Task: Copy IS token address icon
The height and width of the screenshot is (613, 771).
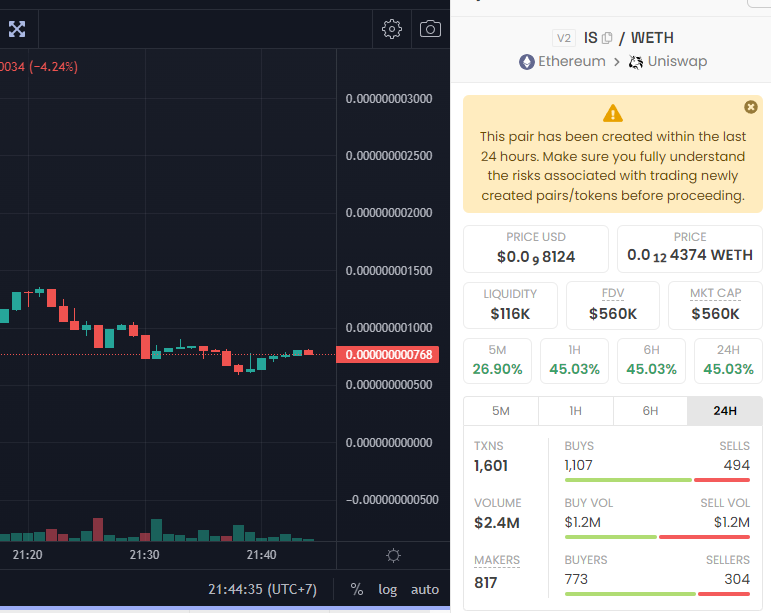Action: 607,38
